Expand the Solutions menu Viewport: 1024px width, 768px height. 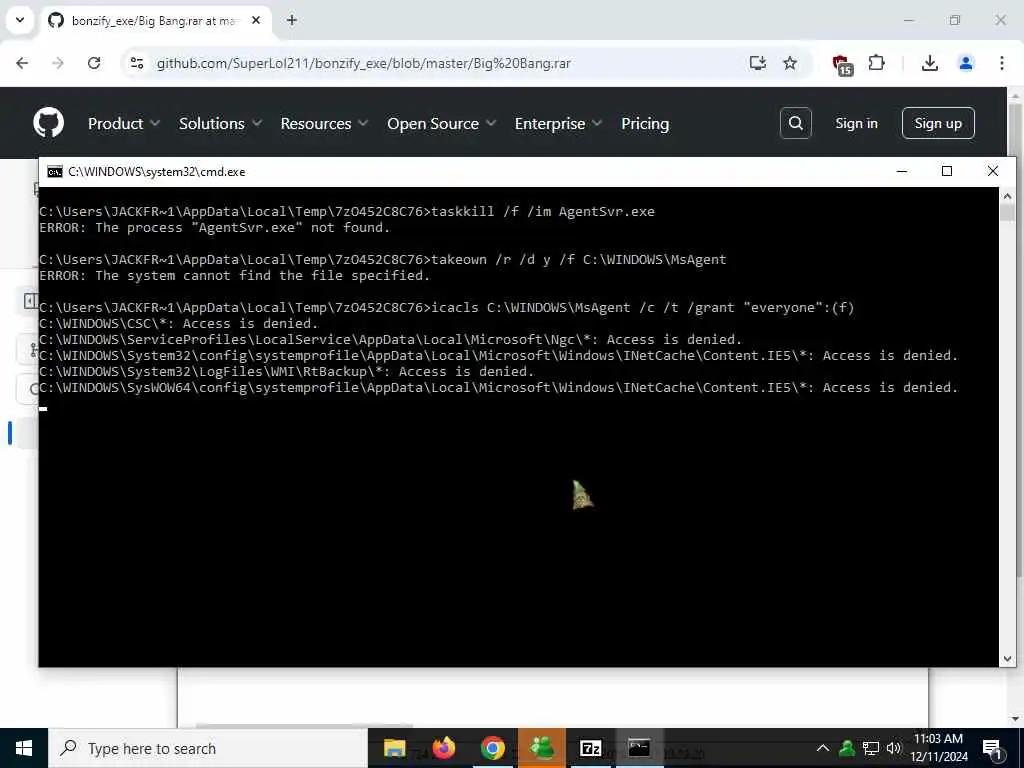point(220,123)
